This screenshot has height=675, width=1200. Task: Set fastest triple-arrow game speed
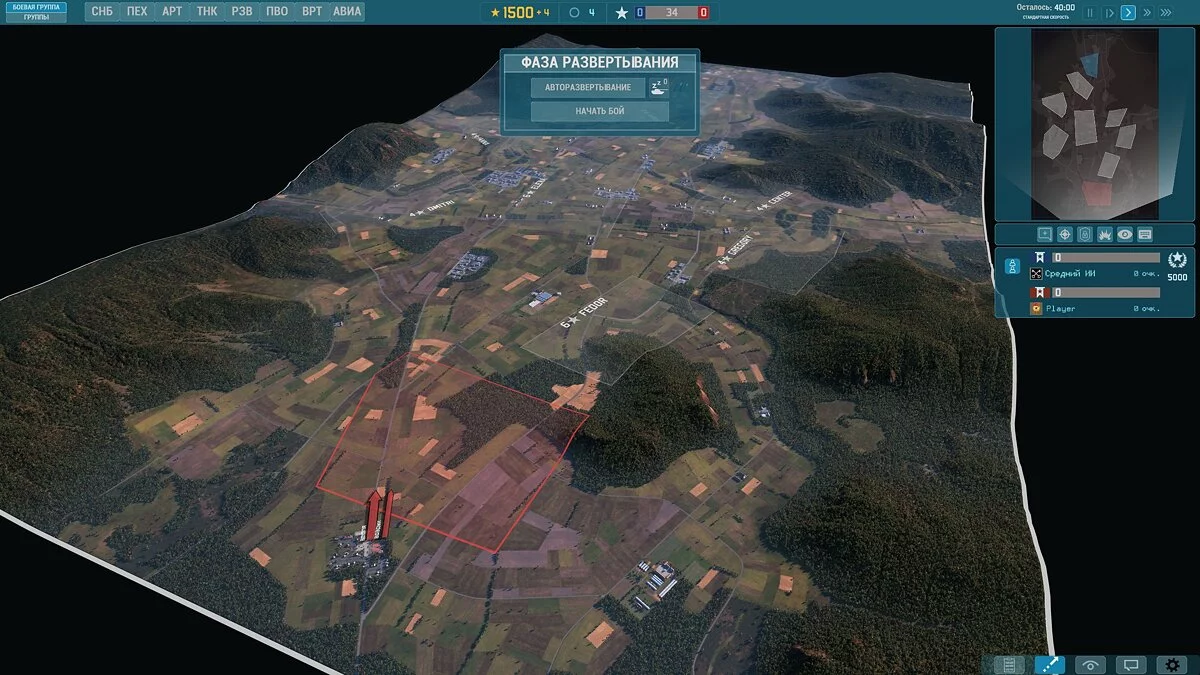[x=1167, y=13]
